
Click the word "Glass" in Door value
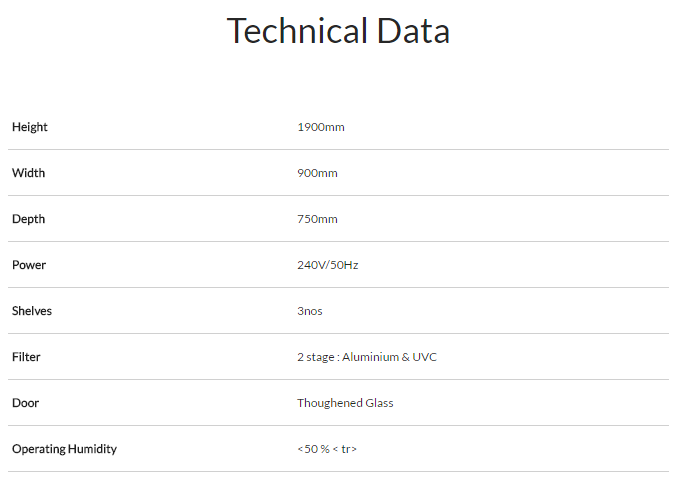pyautogui.click(x=379, y=403)
